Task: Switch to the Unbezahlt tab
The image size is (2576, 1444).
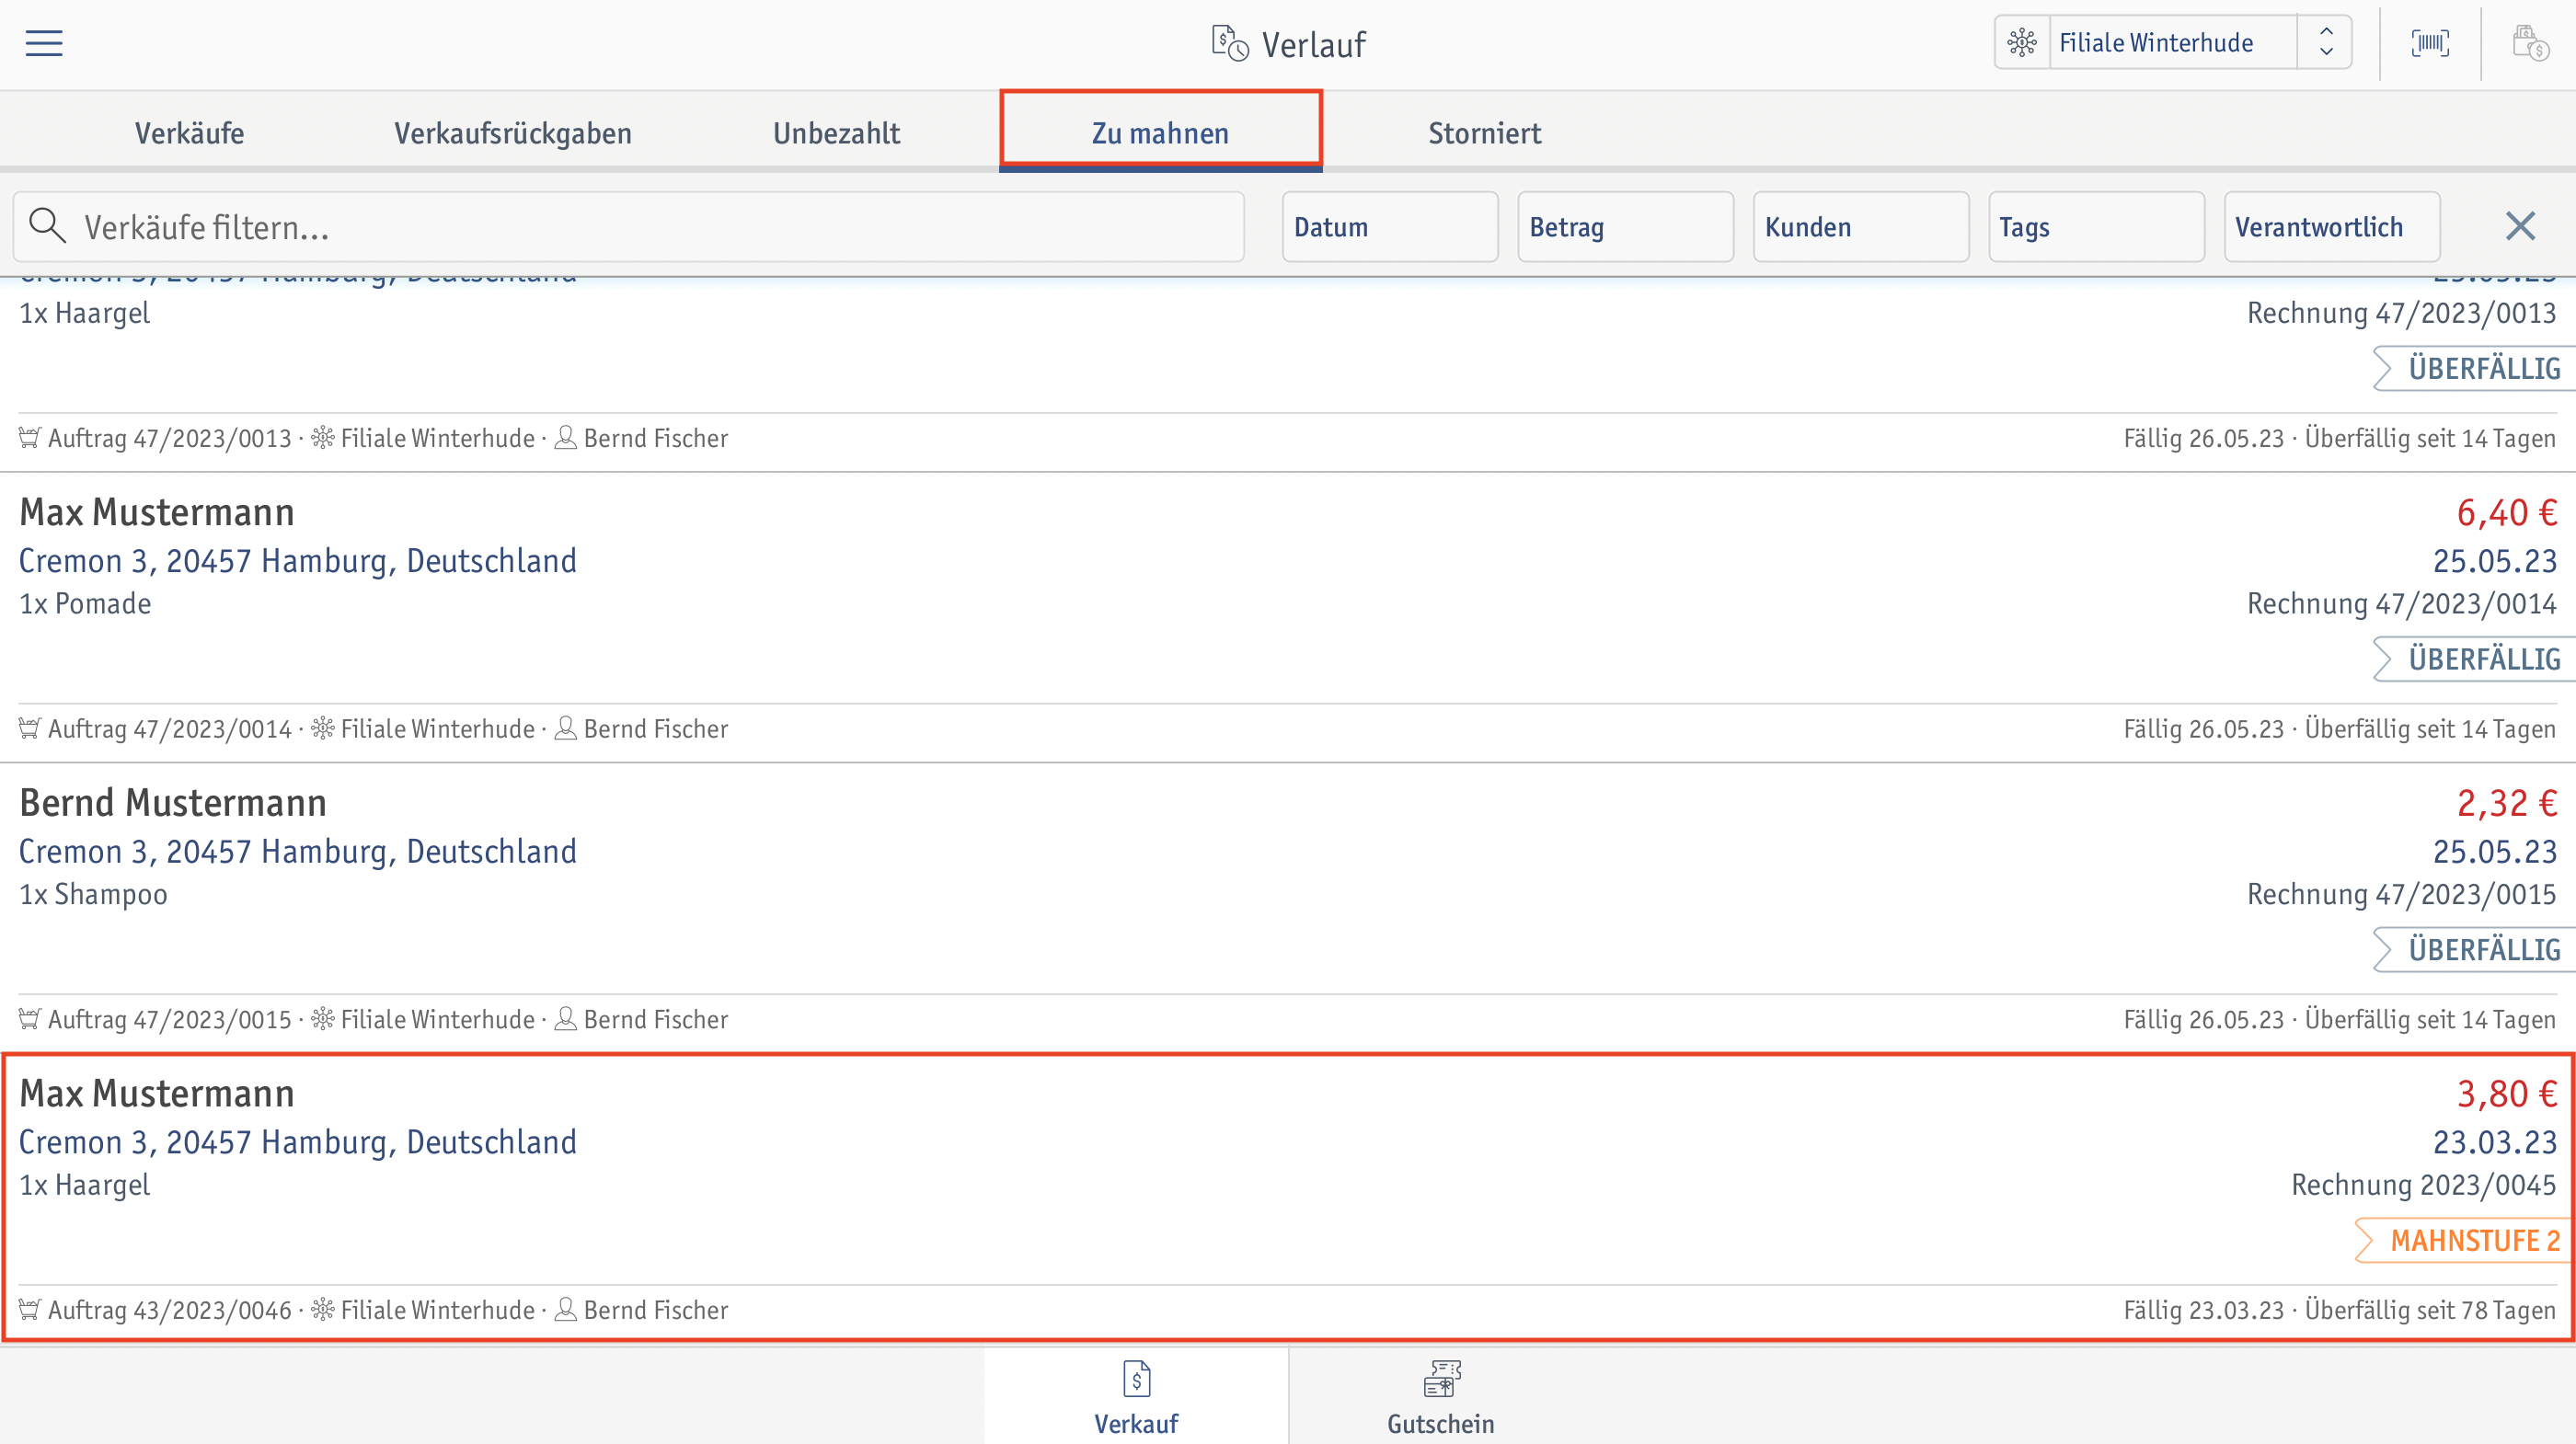Action: 836,133
